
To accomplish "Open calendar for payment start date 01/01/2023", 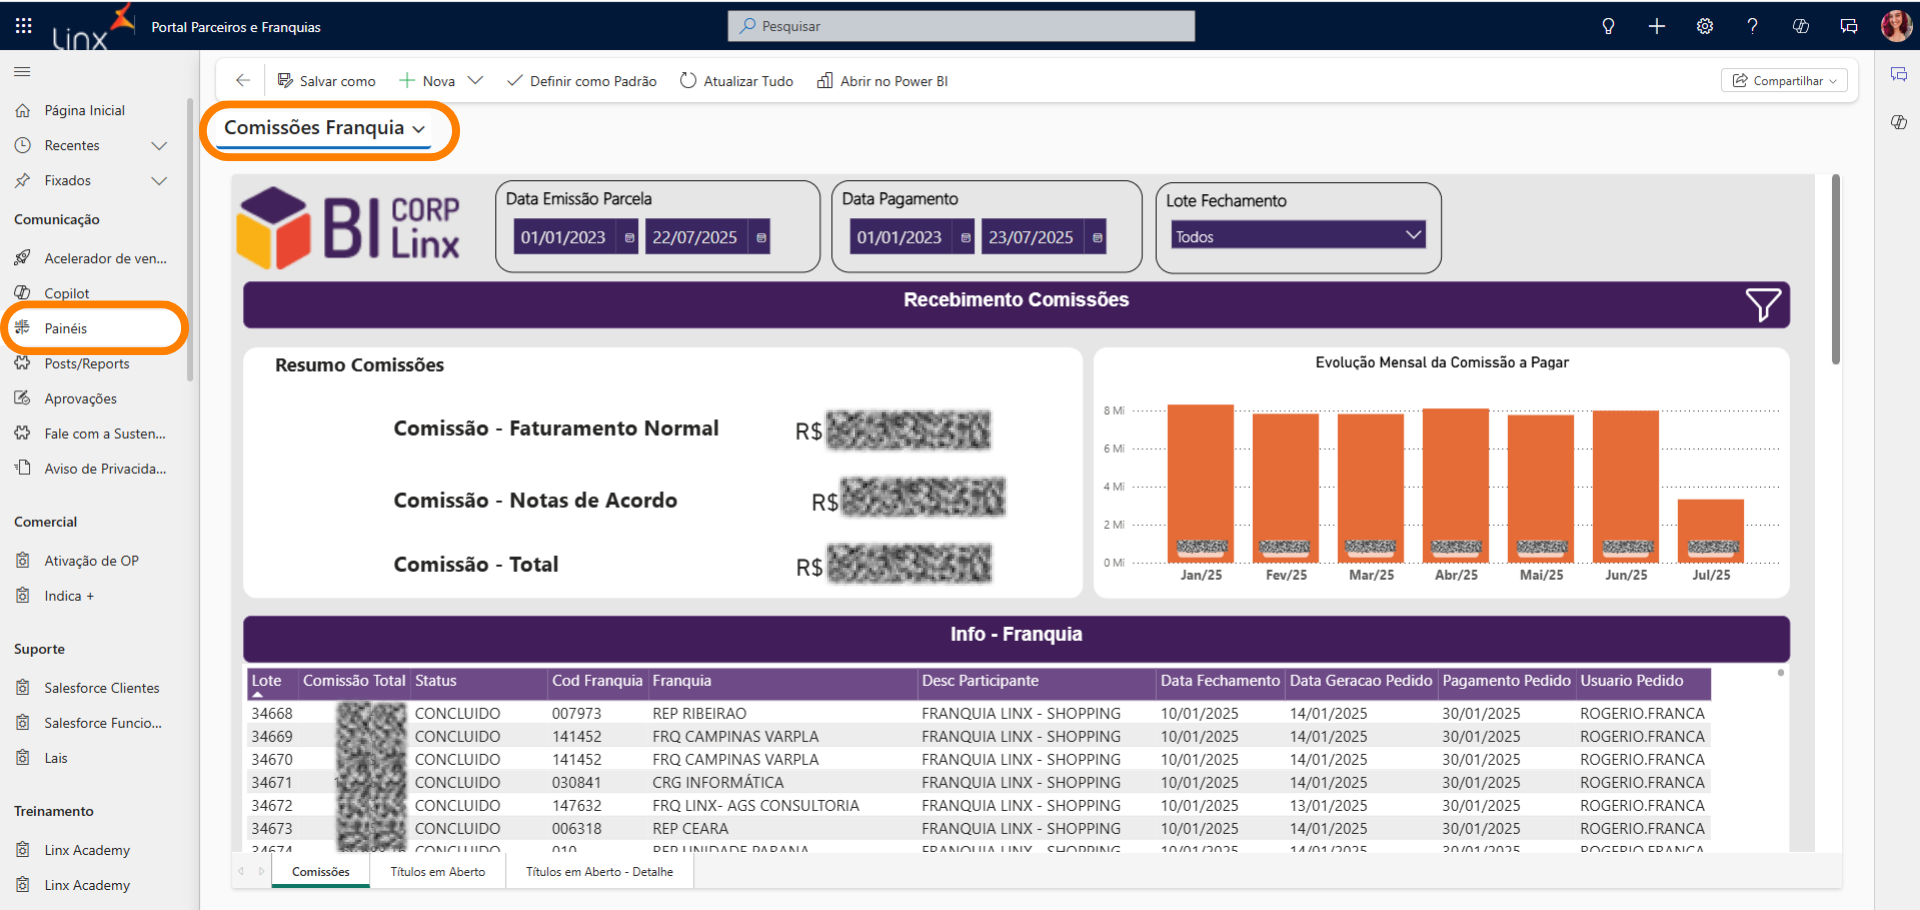I will [965, 237].
